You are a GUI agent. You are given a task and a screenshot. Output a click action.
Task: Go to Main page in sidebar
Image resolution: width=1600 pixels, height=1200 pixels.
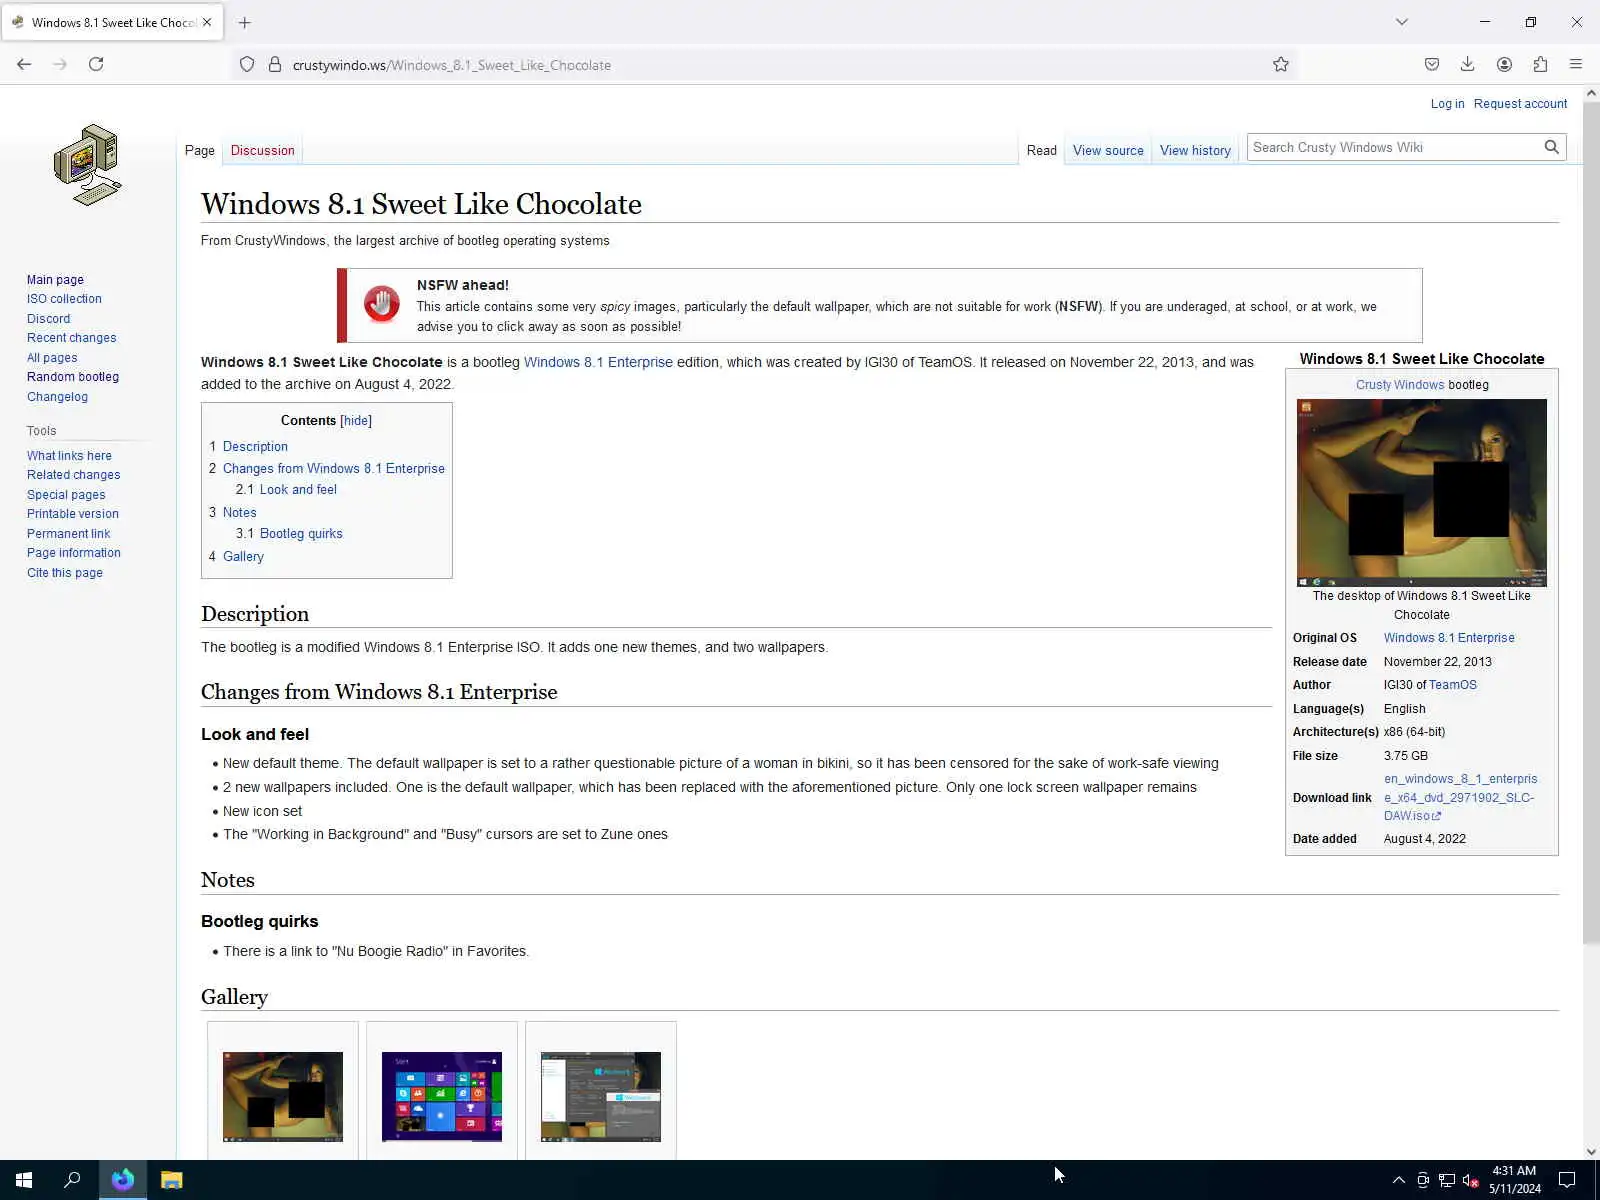(55, 280)
